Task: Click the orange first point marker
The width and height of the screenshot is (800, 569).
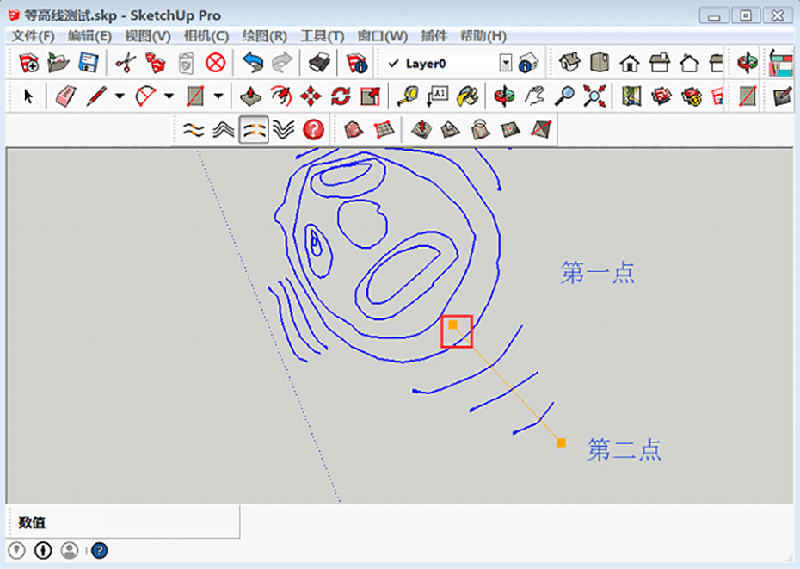Action: tap(453, 325)
